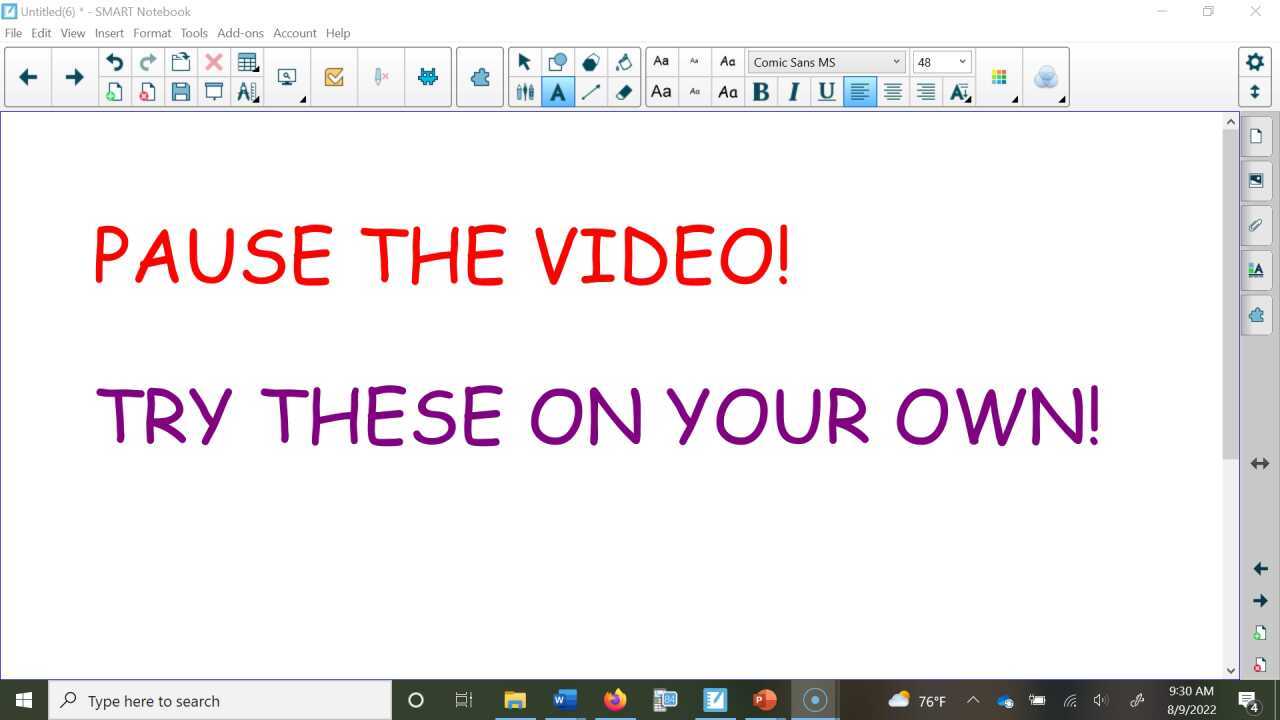Save the Untitled(6) notebook
Screen dimensions: 1280x720
[181, 92]
